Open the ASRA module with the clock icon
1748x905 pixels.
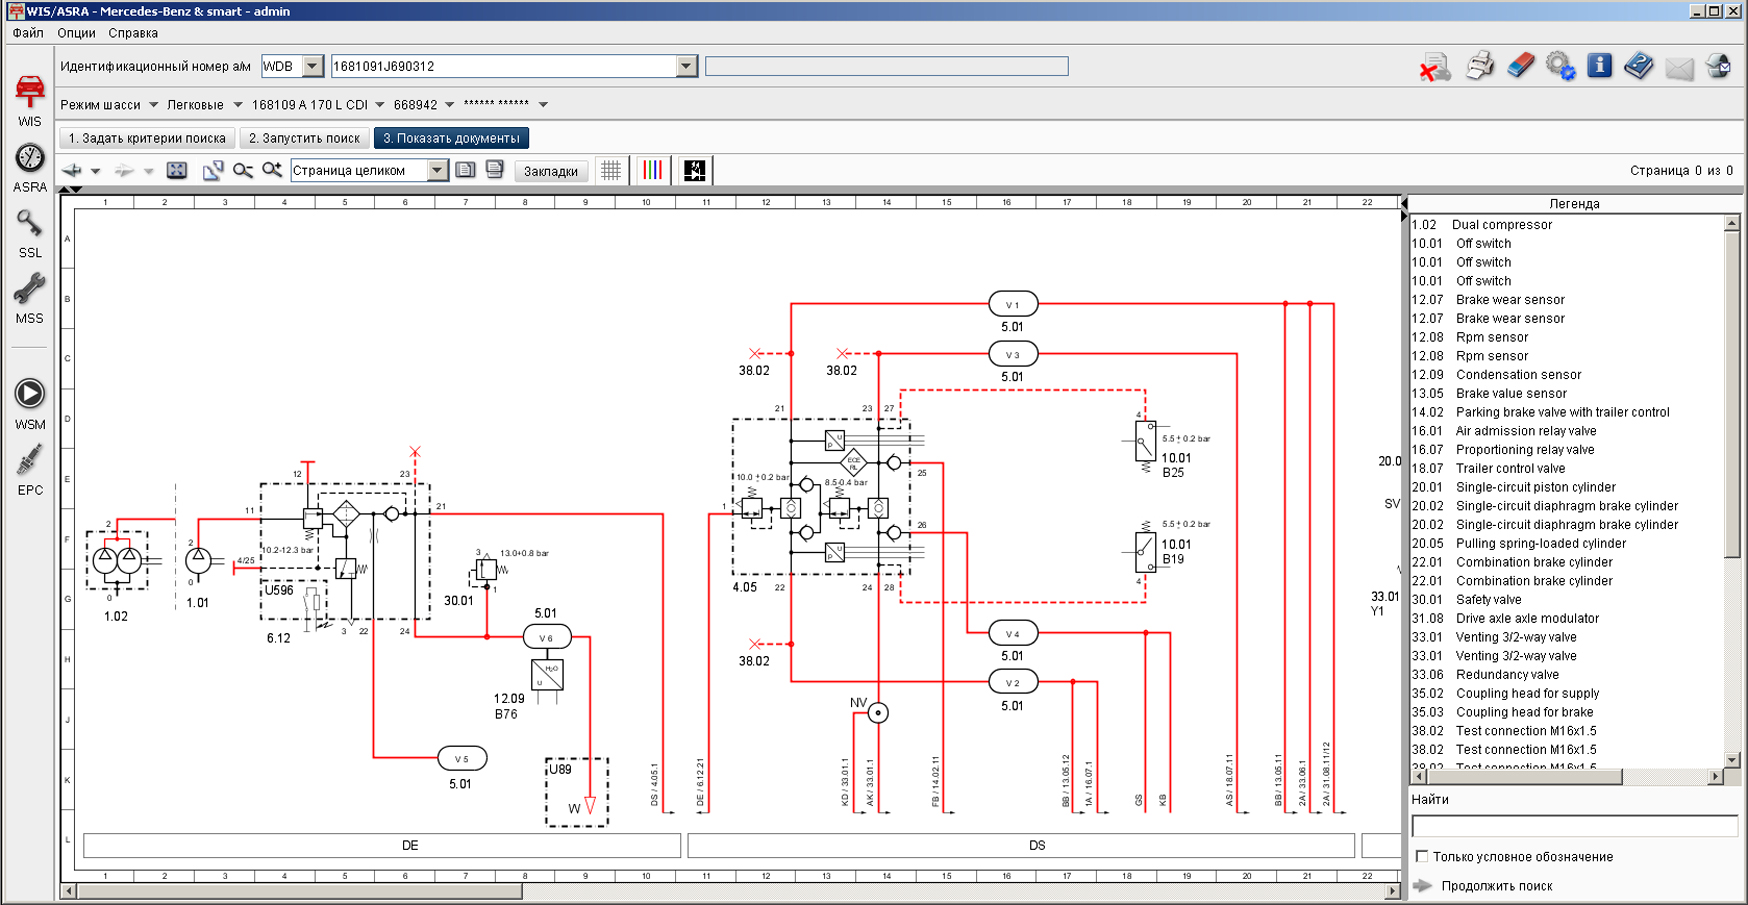tap(30, 166)
